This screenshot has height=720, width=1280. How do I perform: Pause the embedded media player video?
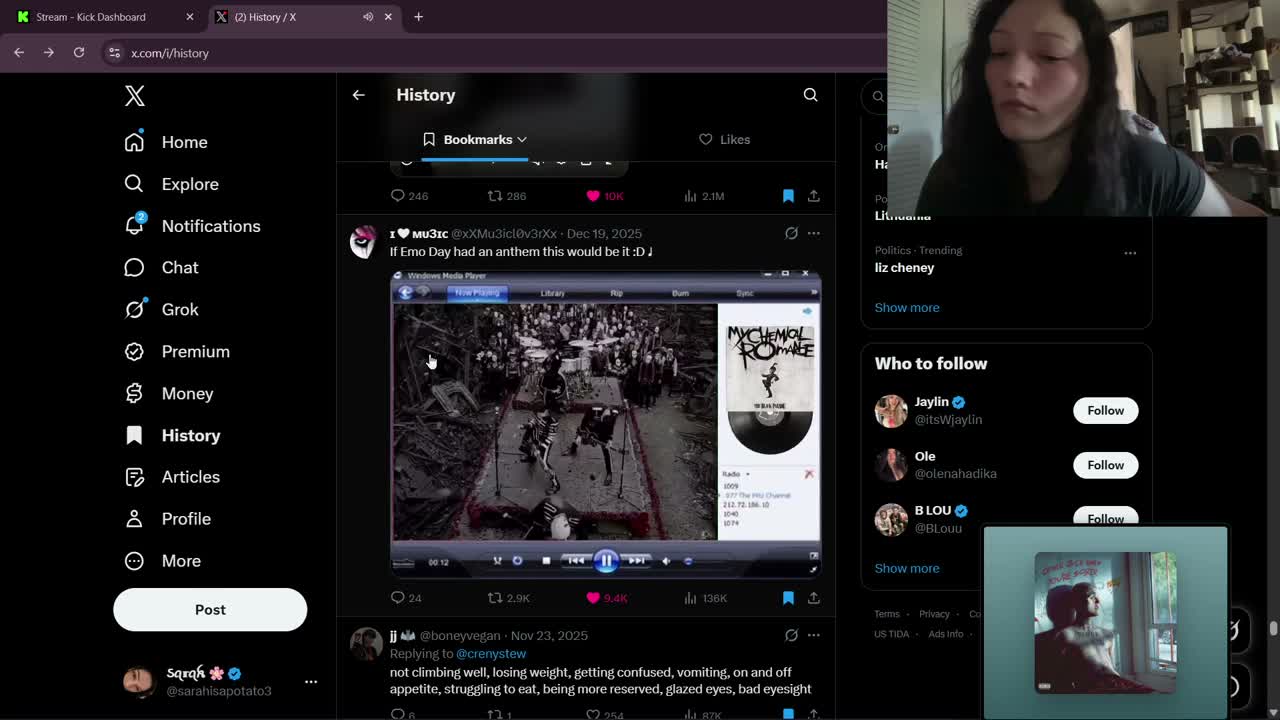click(x=606, y=561)
